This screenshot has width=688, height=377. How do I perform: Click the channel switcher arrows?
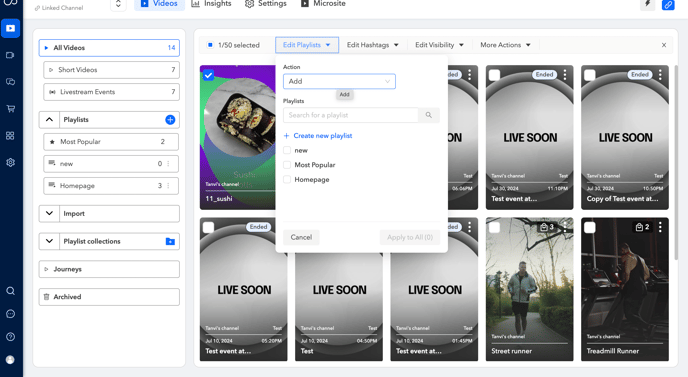[118, 4]
